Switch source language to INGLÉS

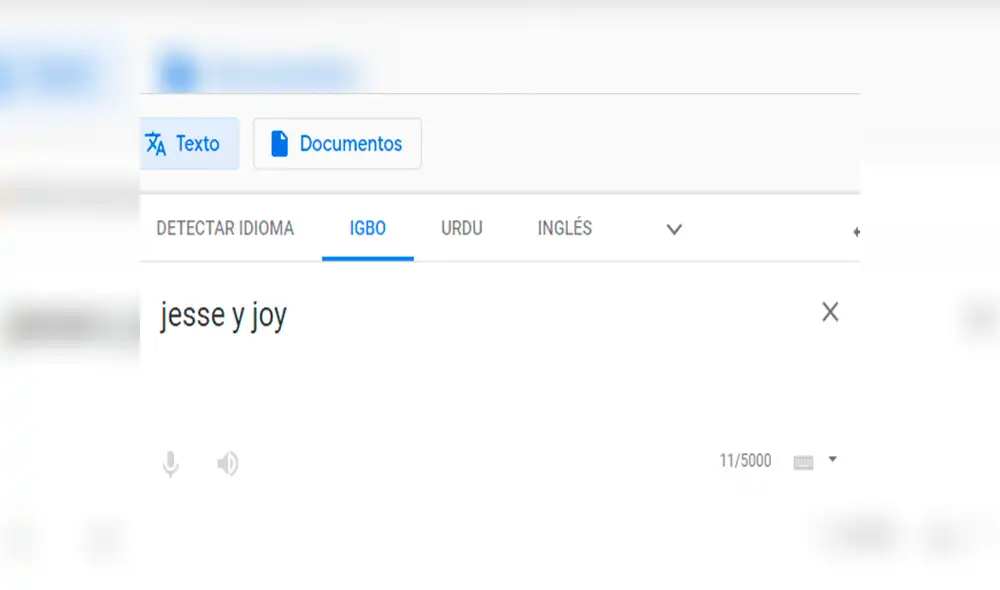pos(563,228)
